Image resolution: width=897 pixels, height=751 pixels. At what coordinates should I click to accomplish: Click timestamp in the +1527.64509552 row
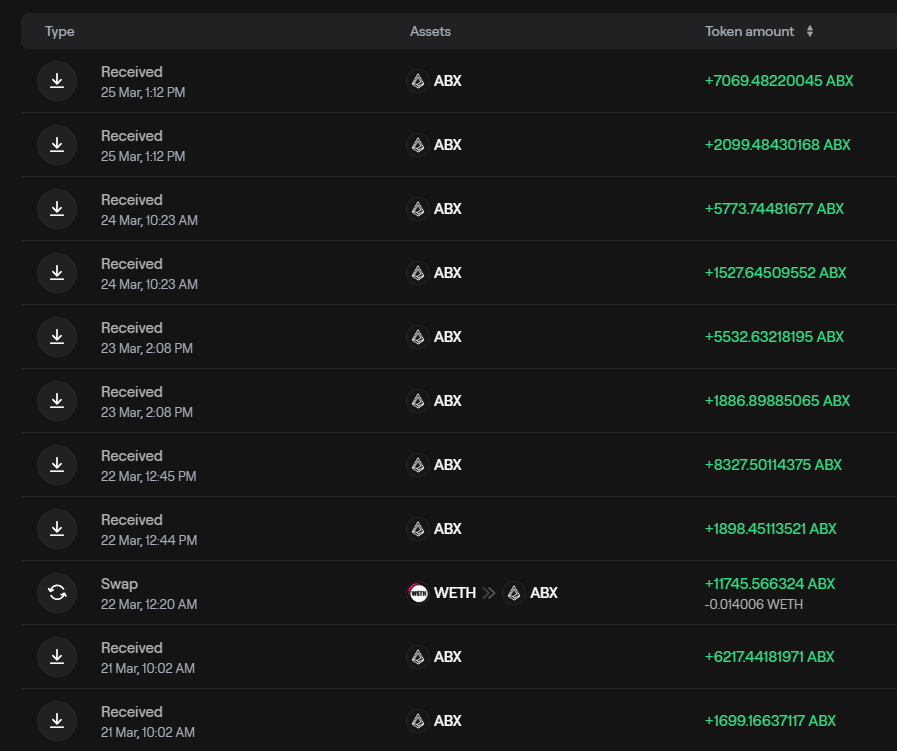(x=149, y=284)
